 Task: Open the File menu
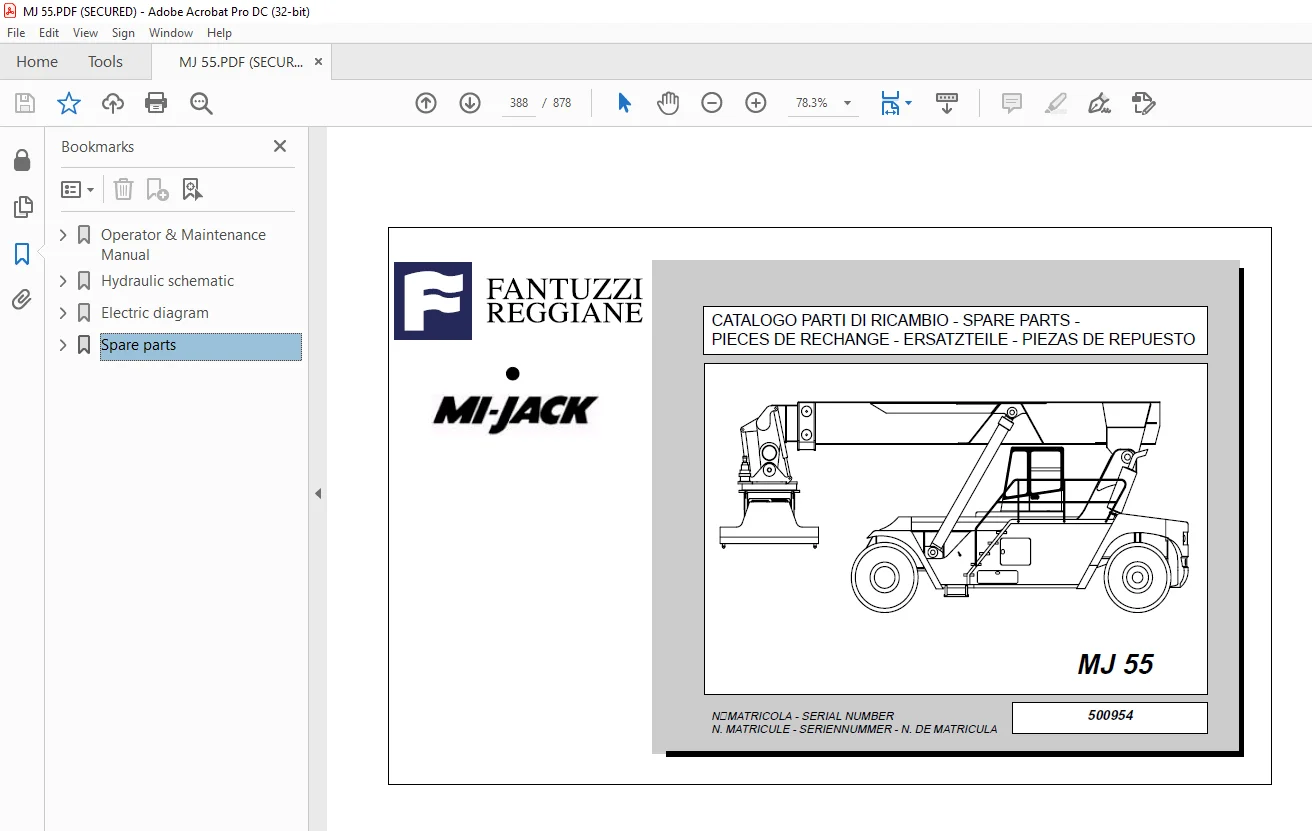pos(16,33)
